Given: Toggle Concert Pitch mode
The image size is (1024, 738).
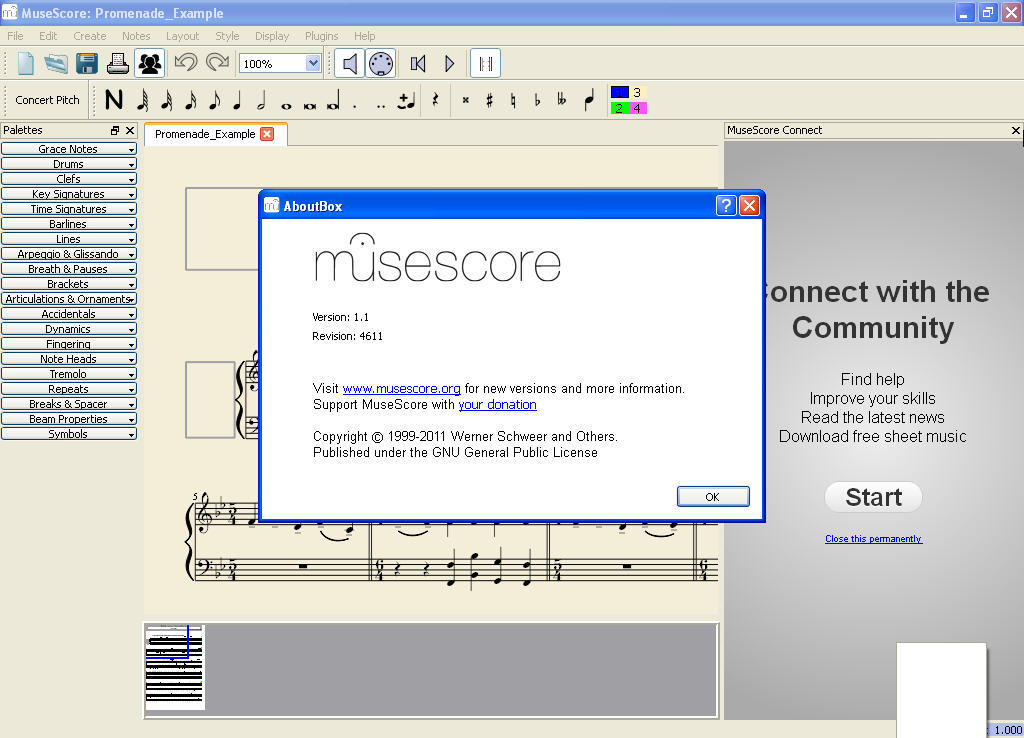Looking at the screenshot, I should click(x=46, y=99).
